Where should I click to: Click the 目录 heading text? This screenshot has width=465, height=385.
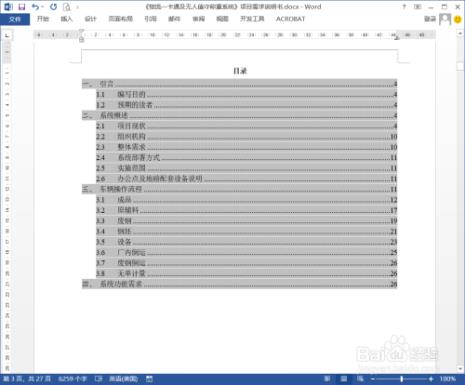tap(240, 71)
